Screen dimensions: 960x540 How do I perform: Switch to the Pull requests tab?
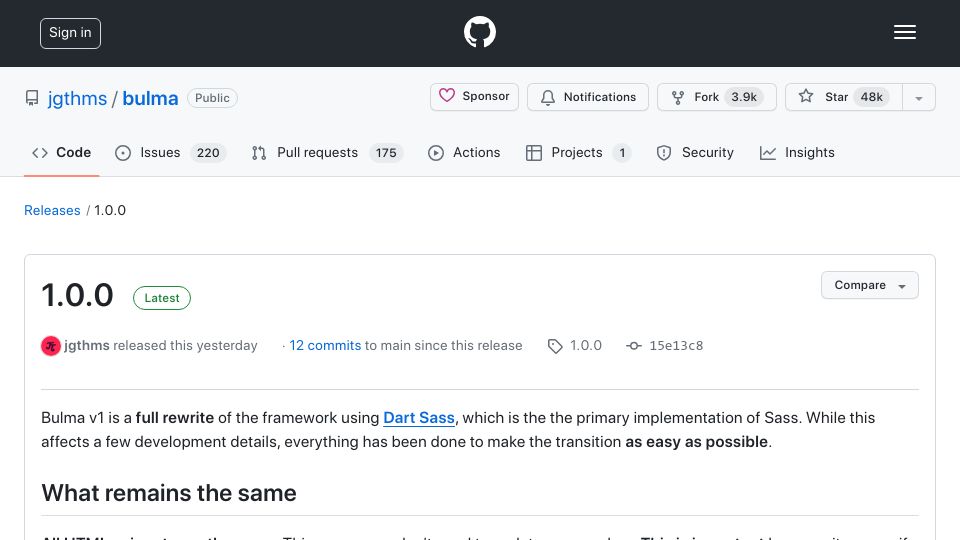click(x=327, y=152)
